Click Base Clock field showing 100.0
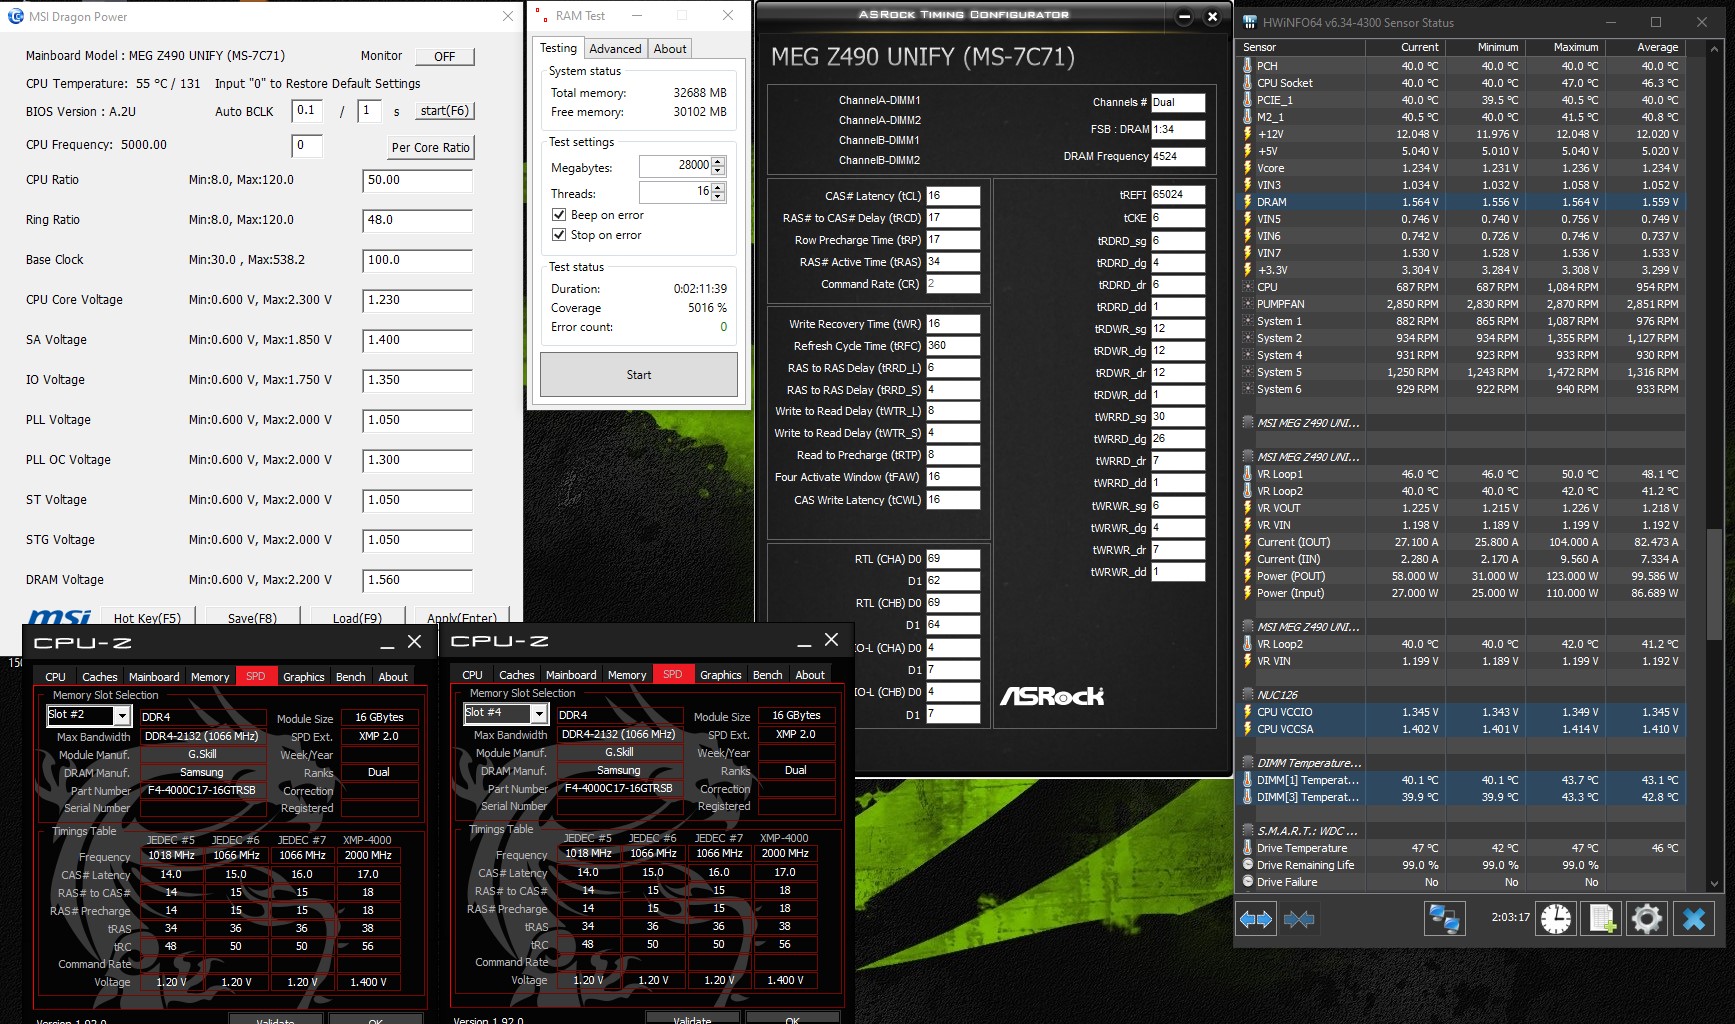This screenshot has width=1735, height=1024. point(417,260)
